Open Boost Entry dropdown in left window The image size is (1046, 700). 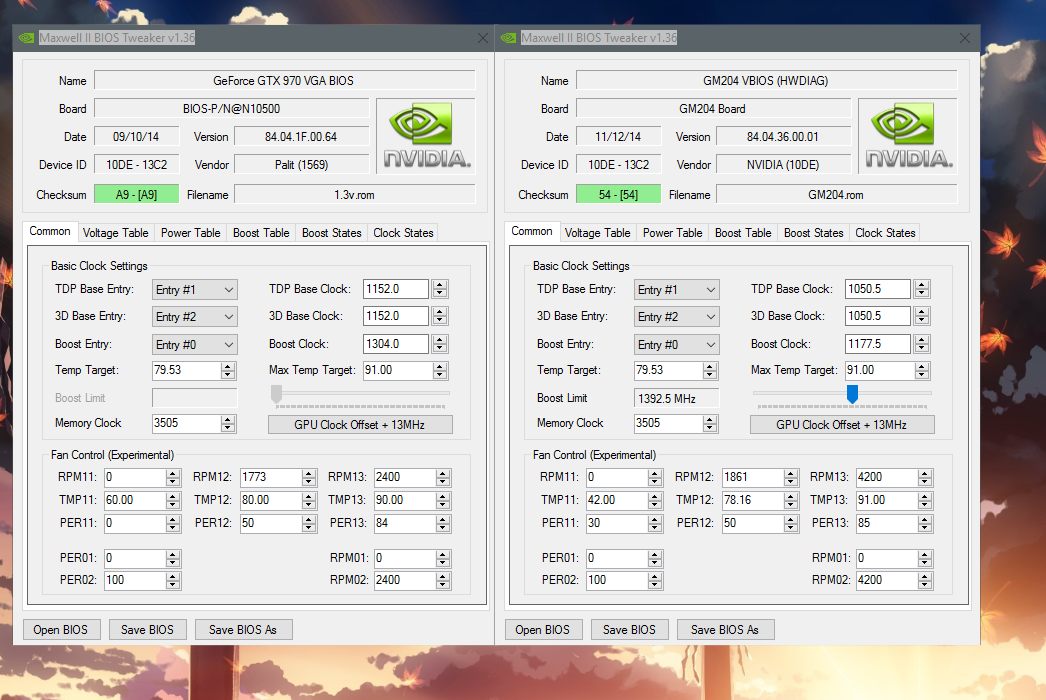(x=194, y=345)
